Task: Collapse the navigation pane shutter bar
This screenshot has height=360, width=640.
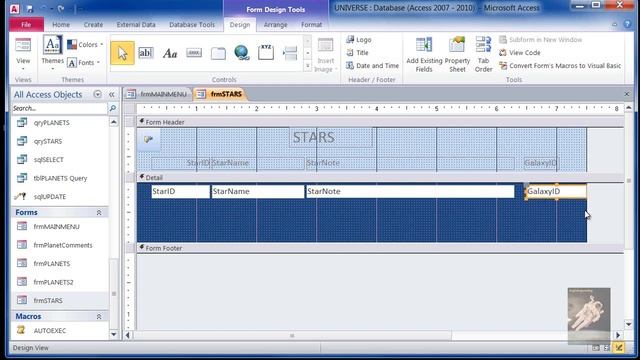Action: 111,94
